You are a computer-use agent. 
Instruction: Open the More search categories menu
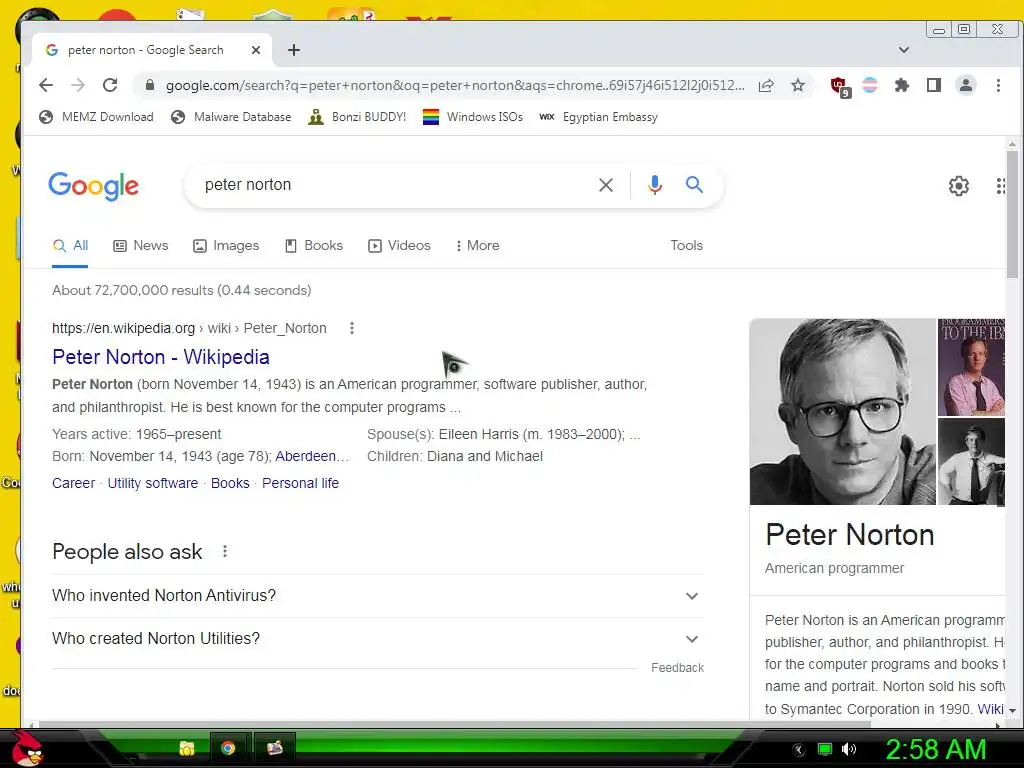pyautogui.click(x=477, y=246)
